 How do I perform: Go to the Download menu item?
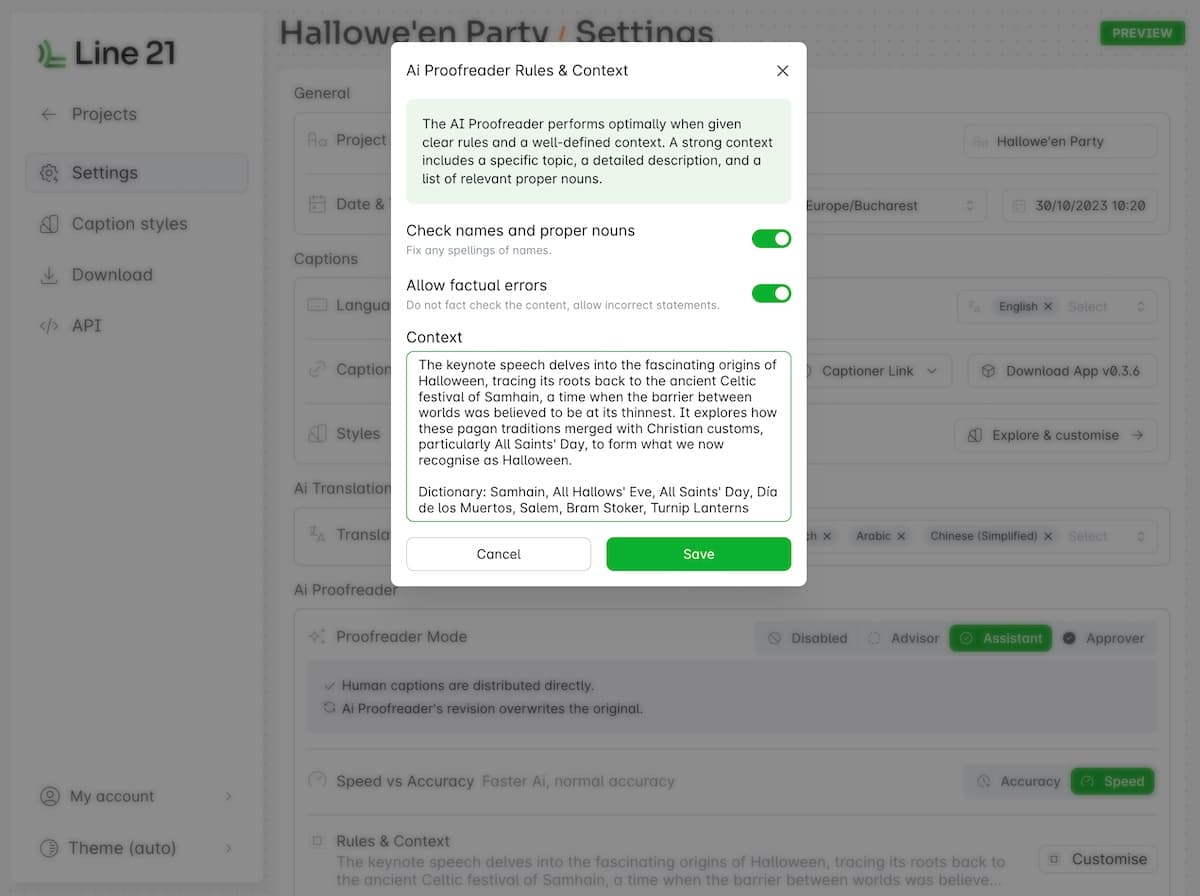click(x=112, y=275)
